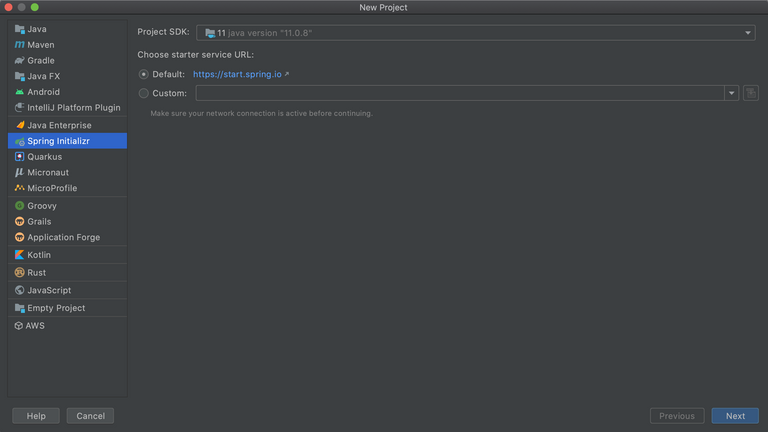Choose Groovy project type

coord(68,206)
